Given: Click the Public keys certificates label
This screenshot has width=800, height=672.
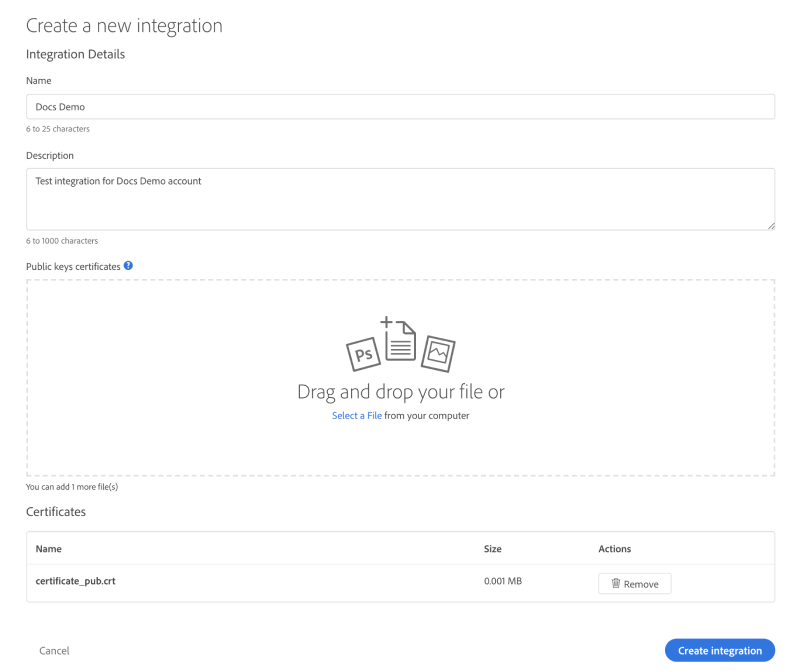Looking at the screenshot, I should click(73, 267).
